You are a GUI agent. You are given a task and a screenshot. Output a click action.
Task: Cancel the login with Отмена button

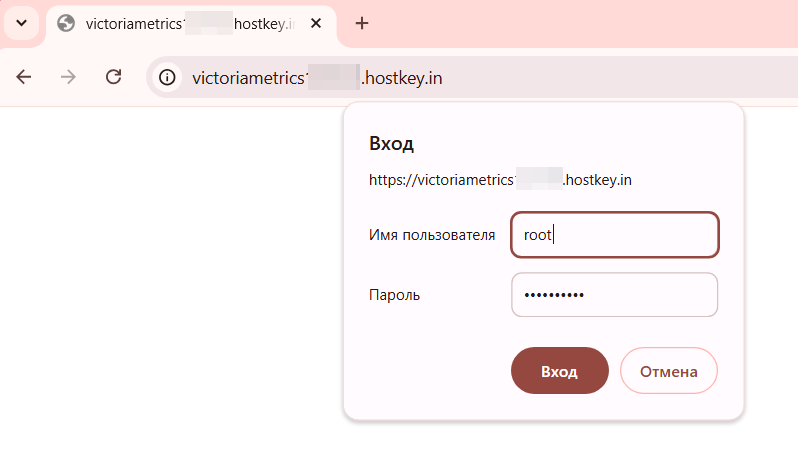click(x=669, y=371)
